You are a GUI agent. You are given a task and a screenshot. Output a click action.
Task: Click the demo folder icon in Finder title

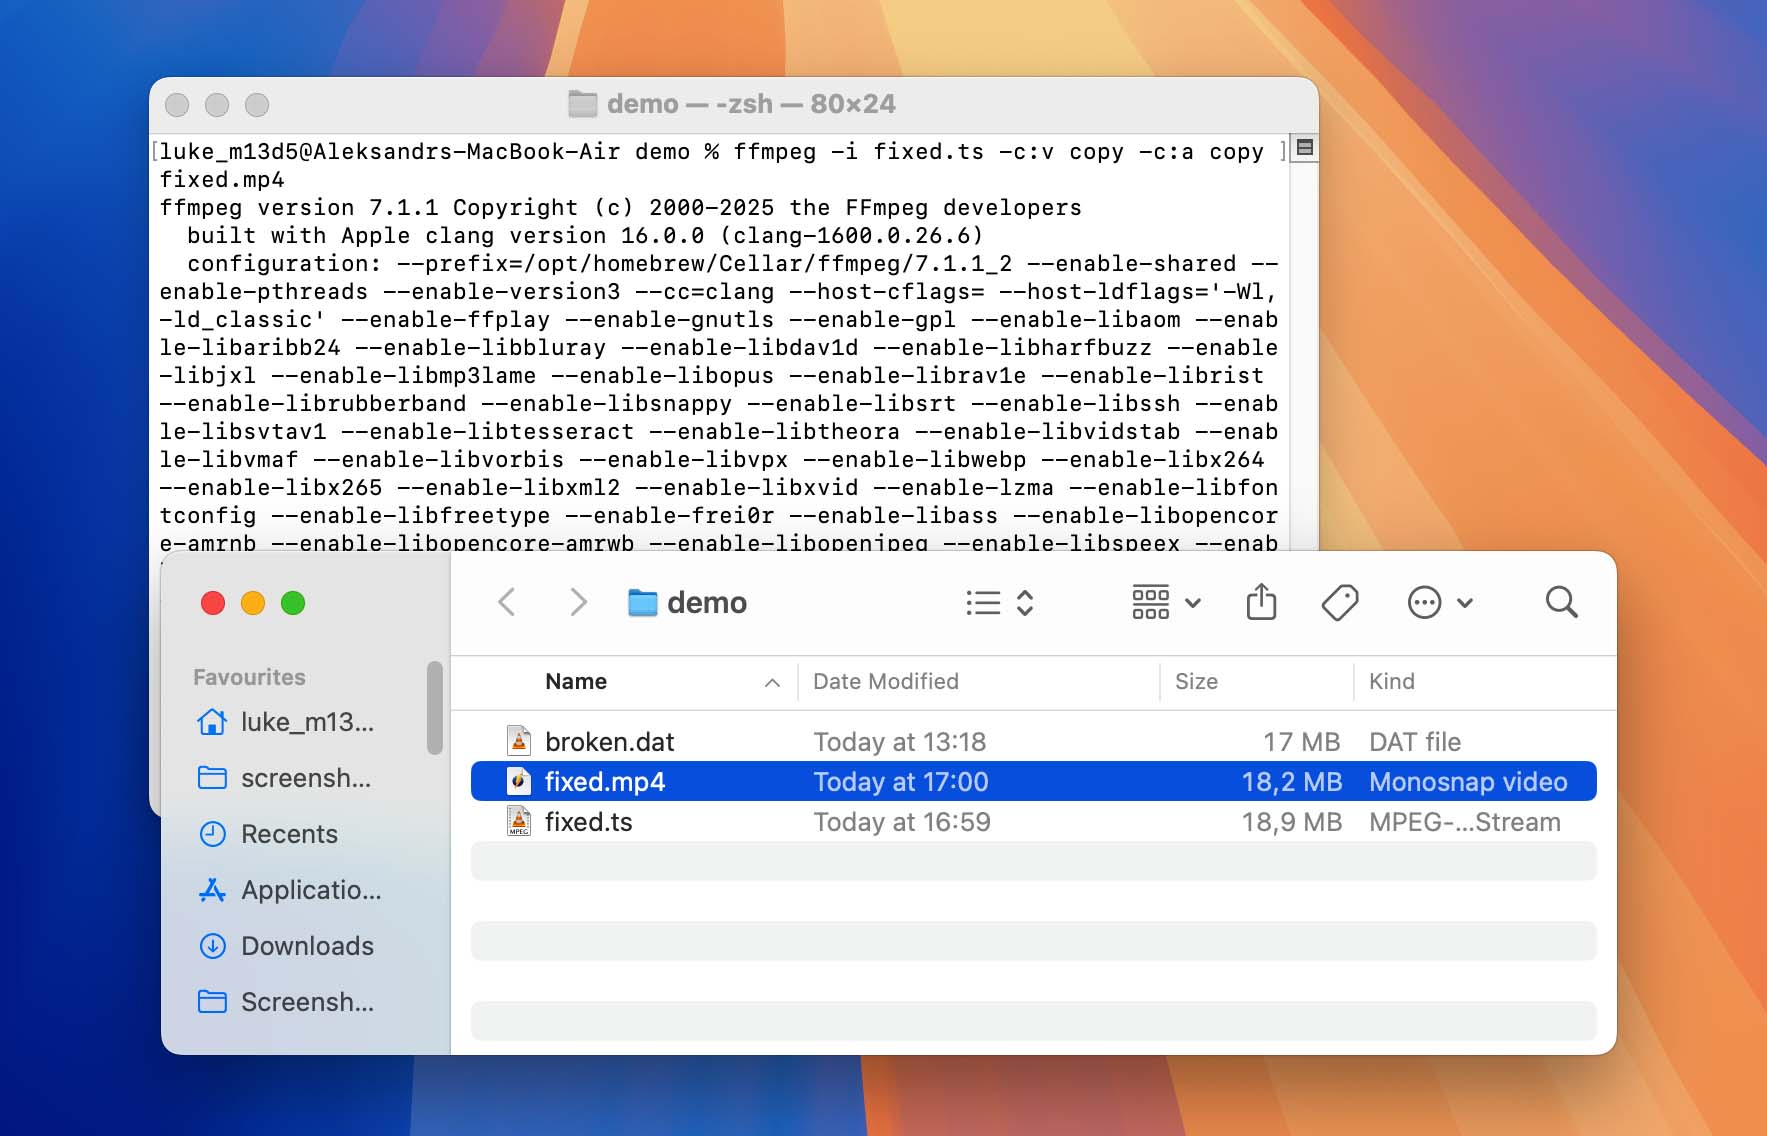(642, 602)
